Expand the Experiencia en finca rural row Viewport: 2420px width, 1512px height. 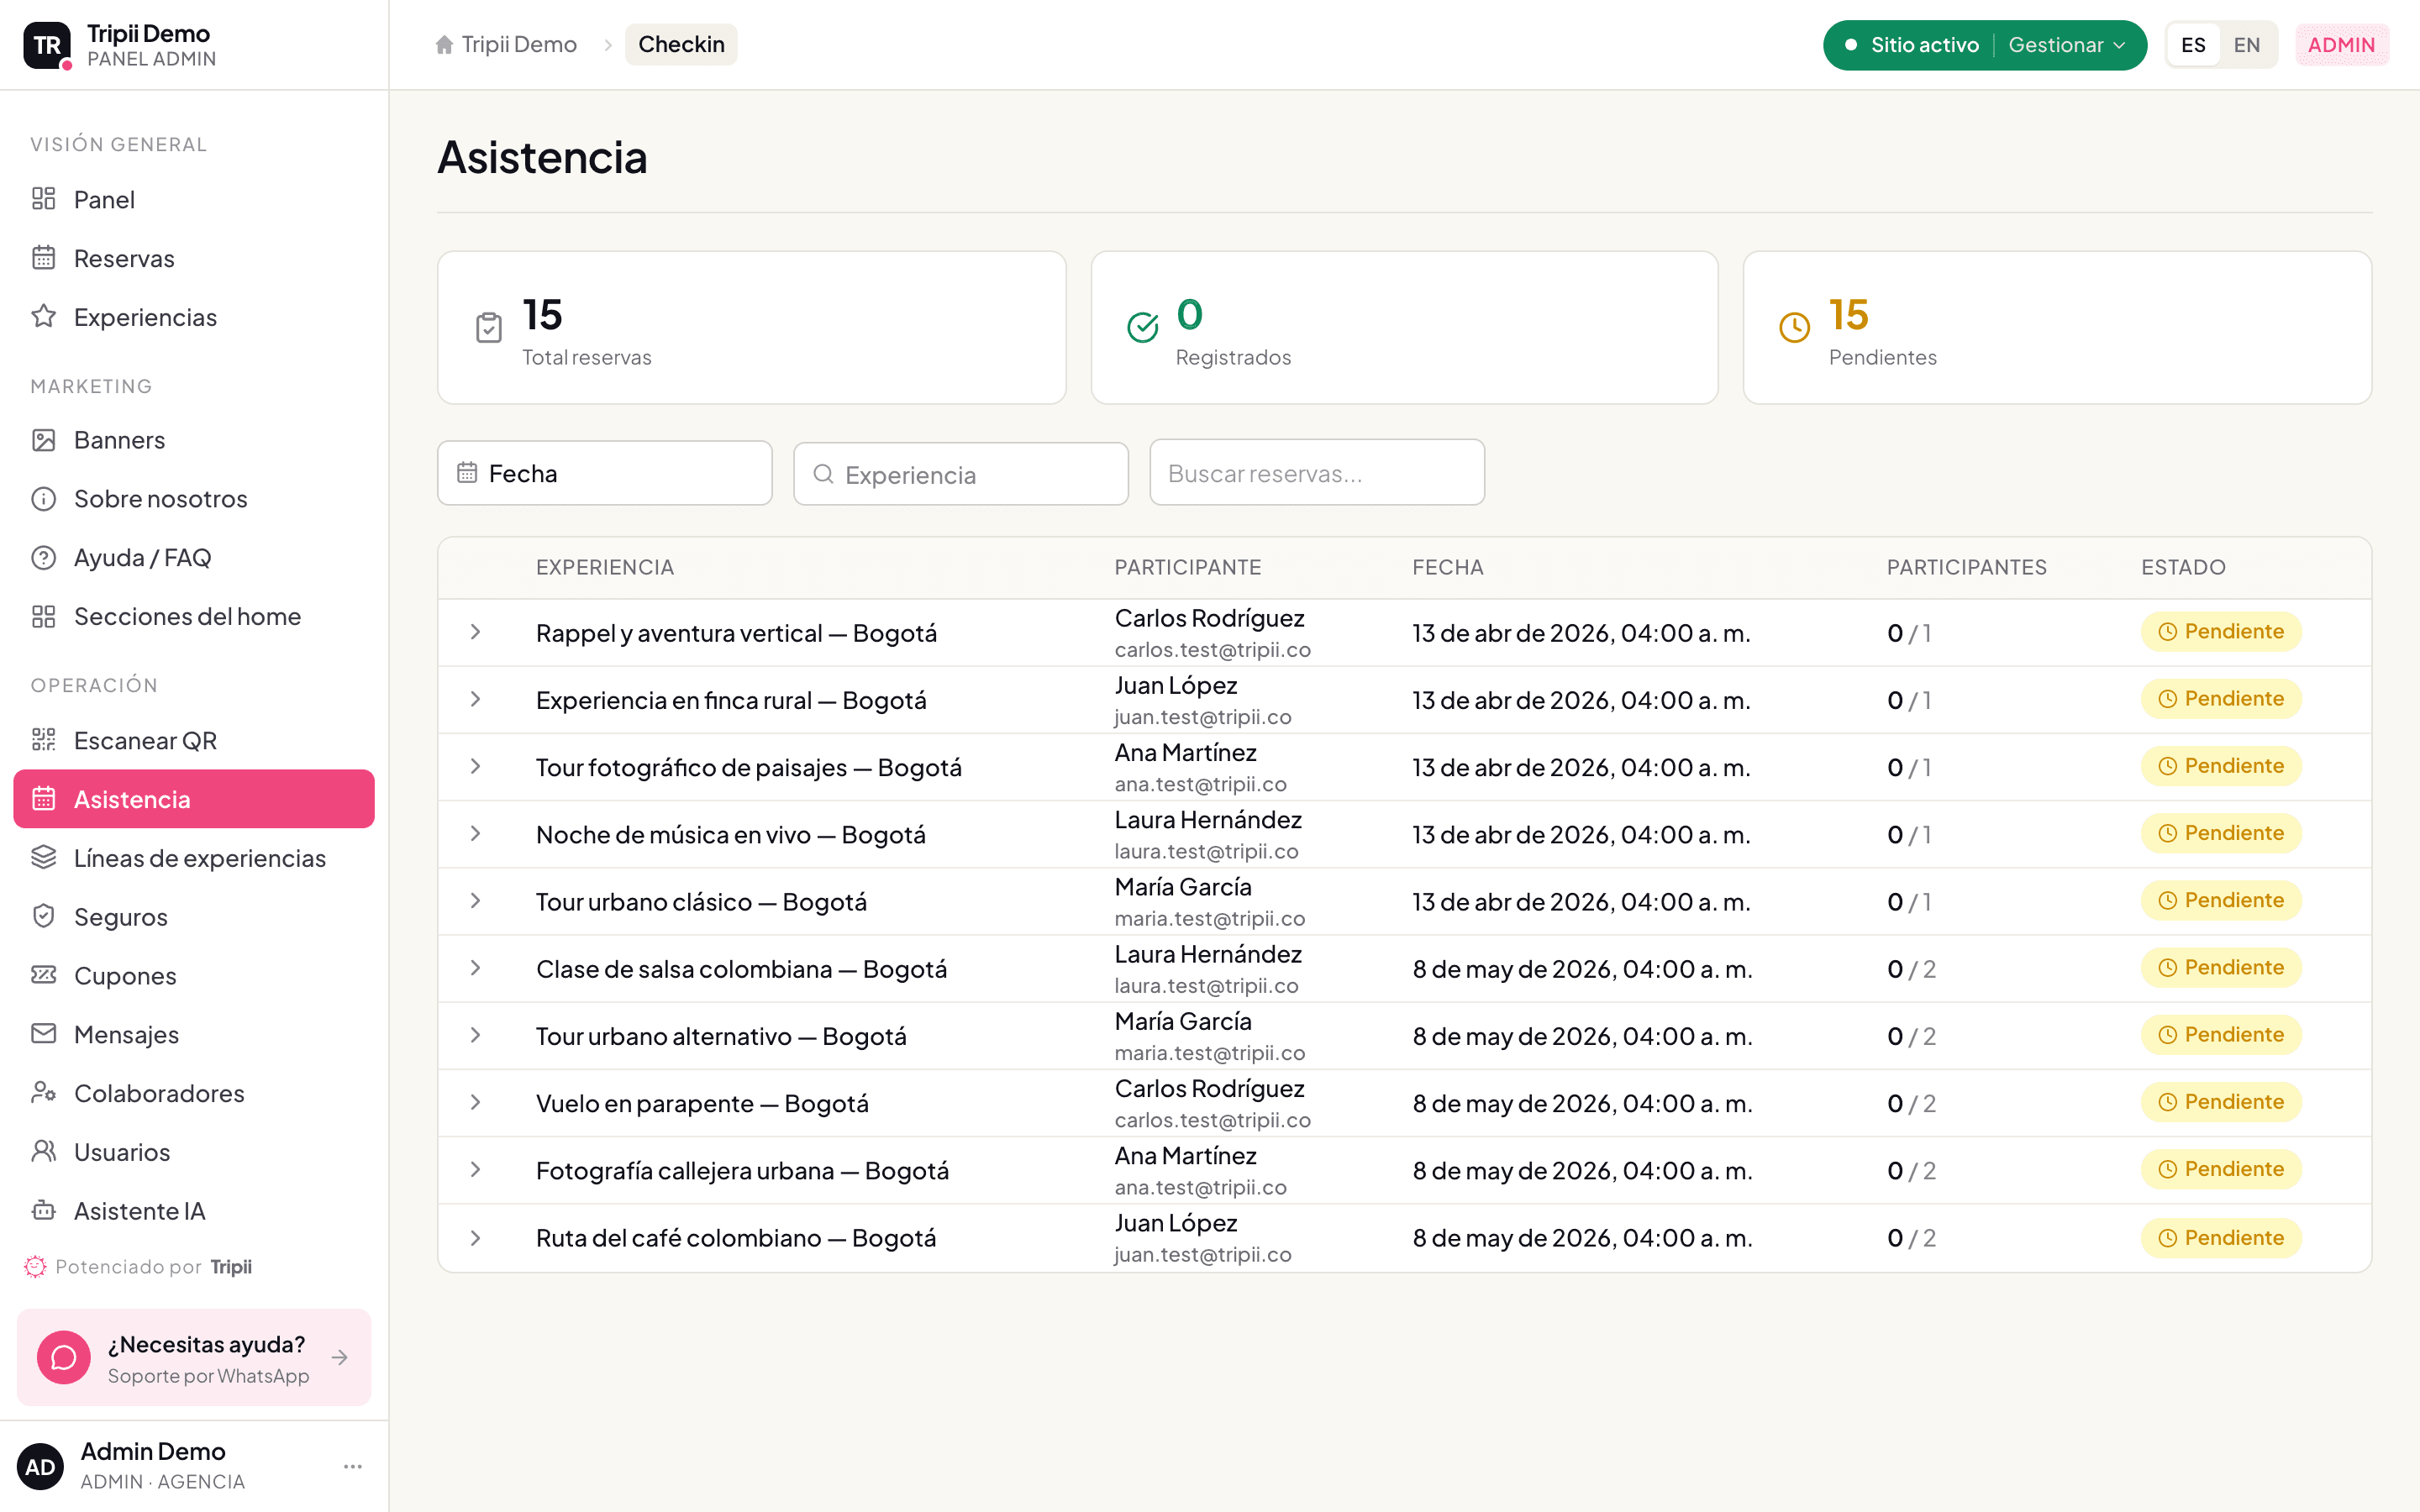(x=476, y=699)
